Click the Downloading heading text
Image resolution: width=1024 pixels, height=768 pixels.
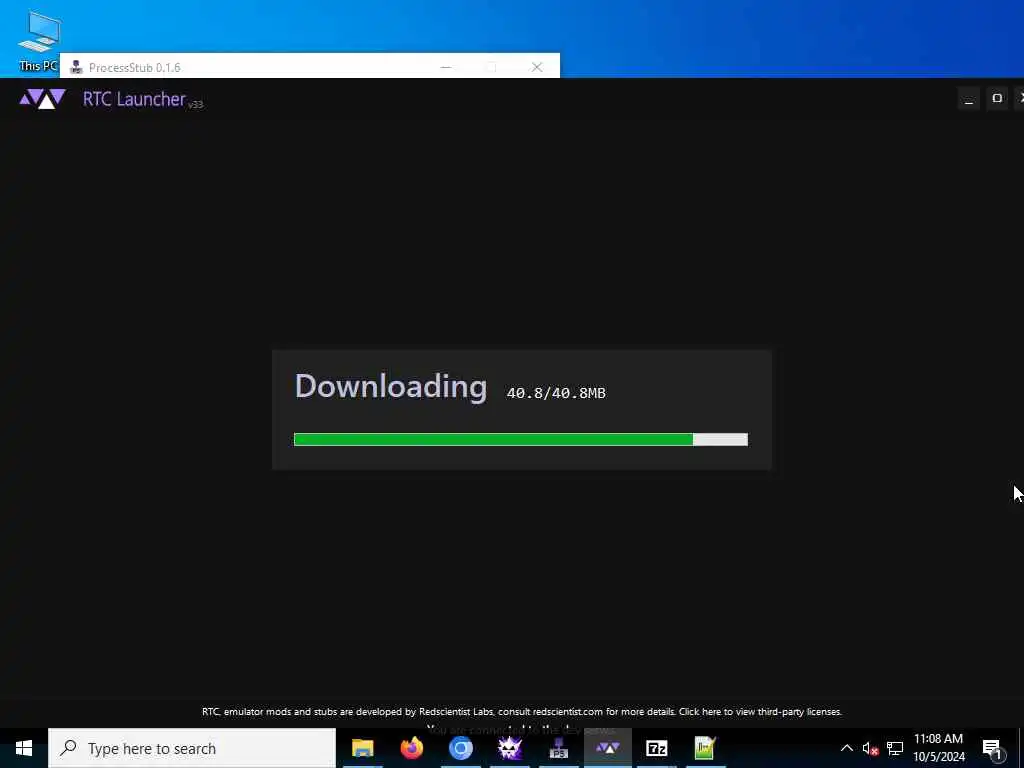pyautogui.click(x=391, y=386)
